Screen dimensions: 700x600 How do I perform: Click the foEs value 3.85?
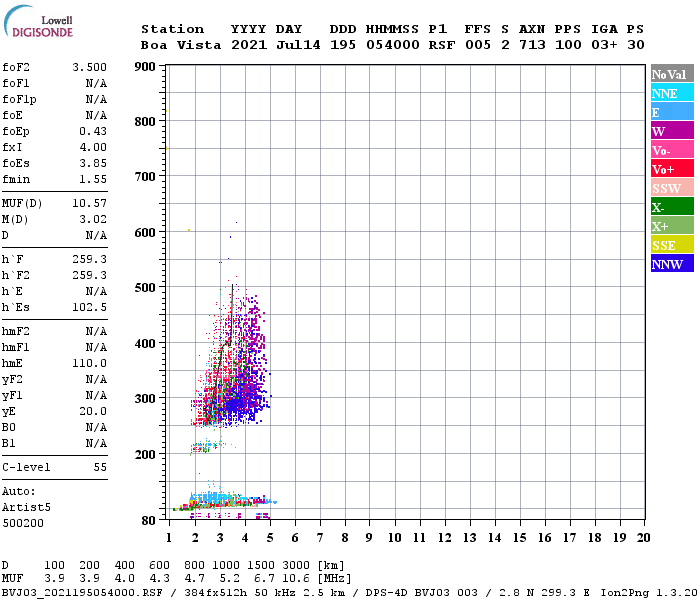click(x=93, y=163)
